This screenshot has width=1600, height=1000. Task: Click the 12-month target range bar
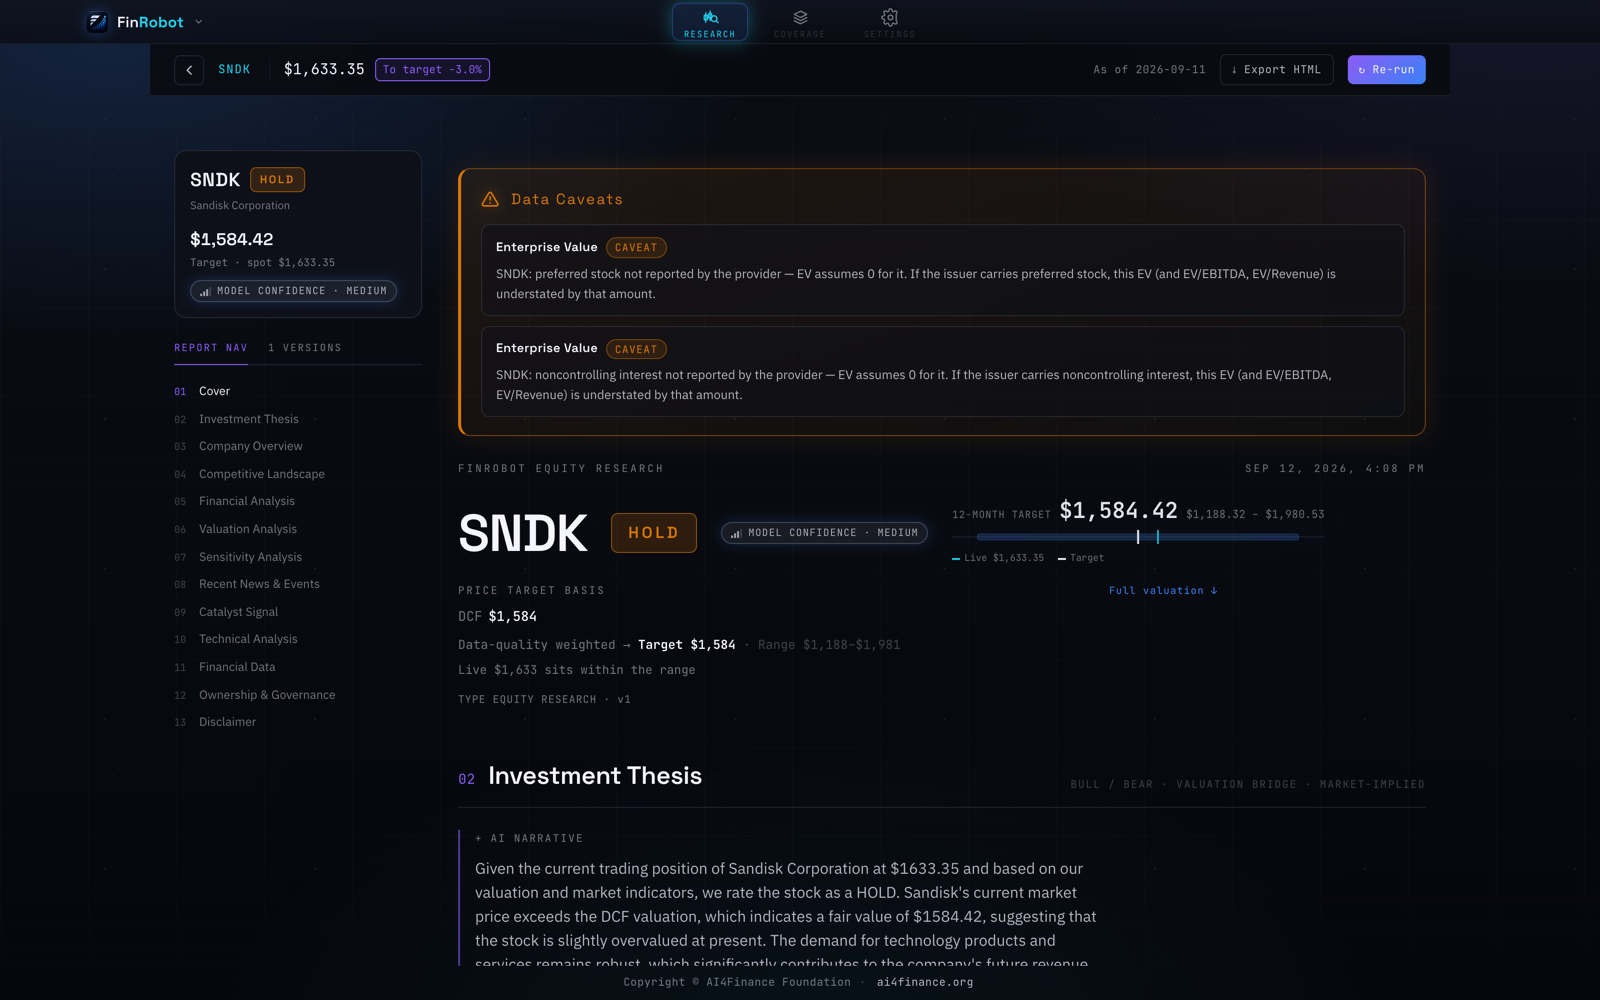pos(1138,537)
